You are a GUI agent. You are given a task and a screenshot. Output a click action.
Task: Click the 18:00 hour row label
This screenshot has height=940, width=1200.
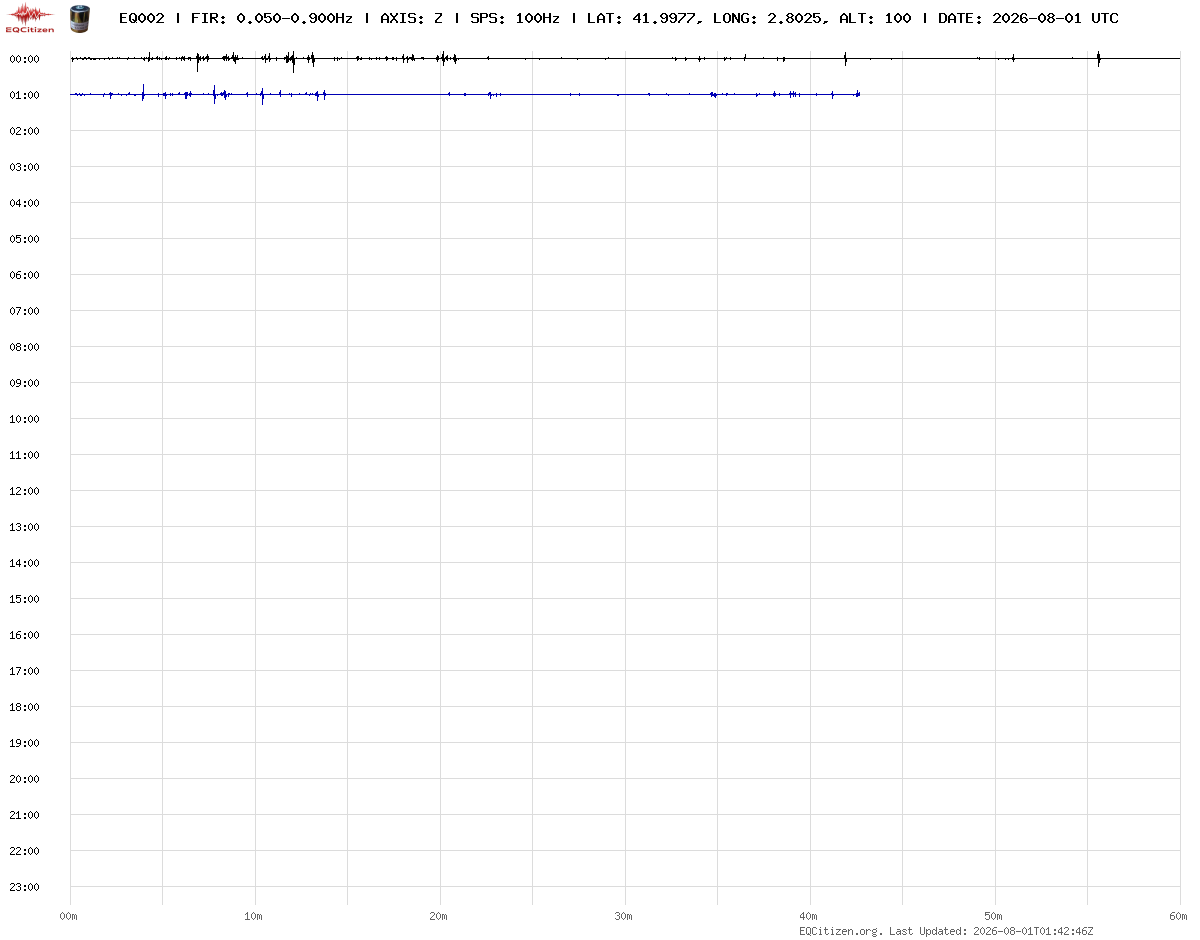pos(24,707)
